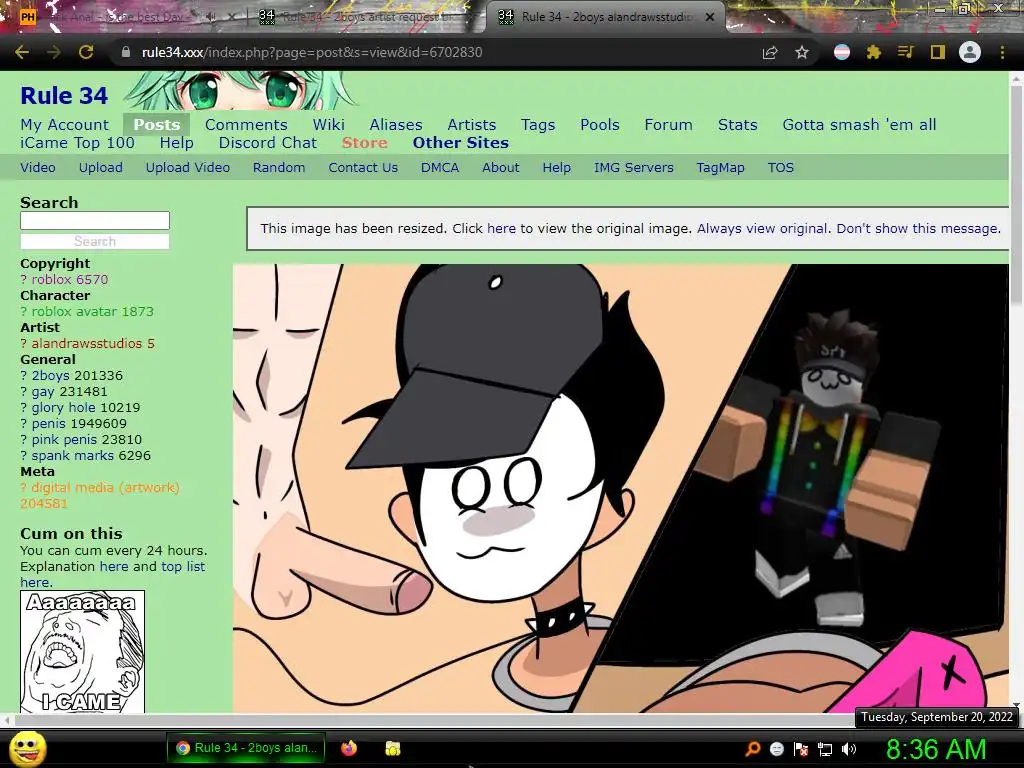1024x768 pixels.
Task: Visit the Forum page
Action: pyautogui.click(x=668, y=125)
